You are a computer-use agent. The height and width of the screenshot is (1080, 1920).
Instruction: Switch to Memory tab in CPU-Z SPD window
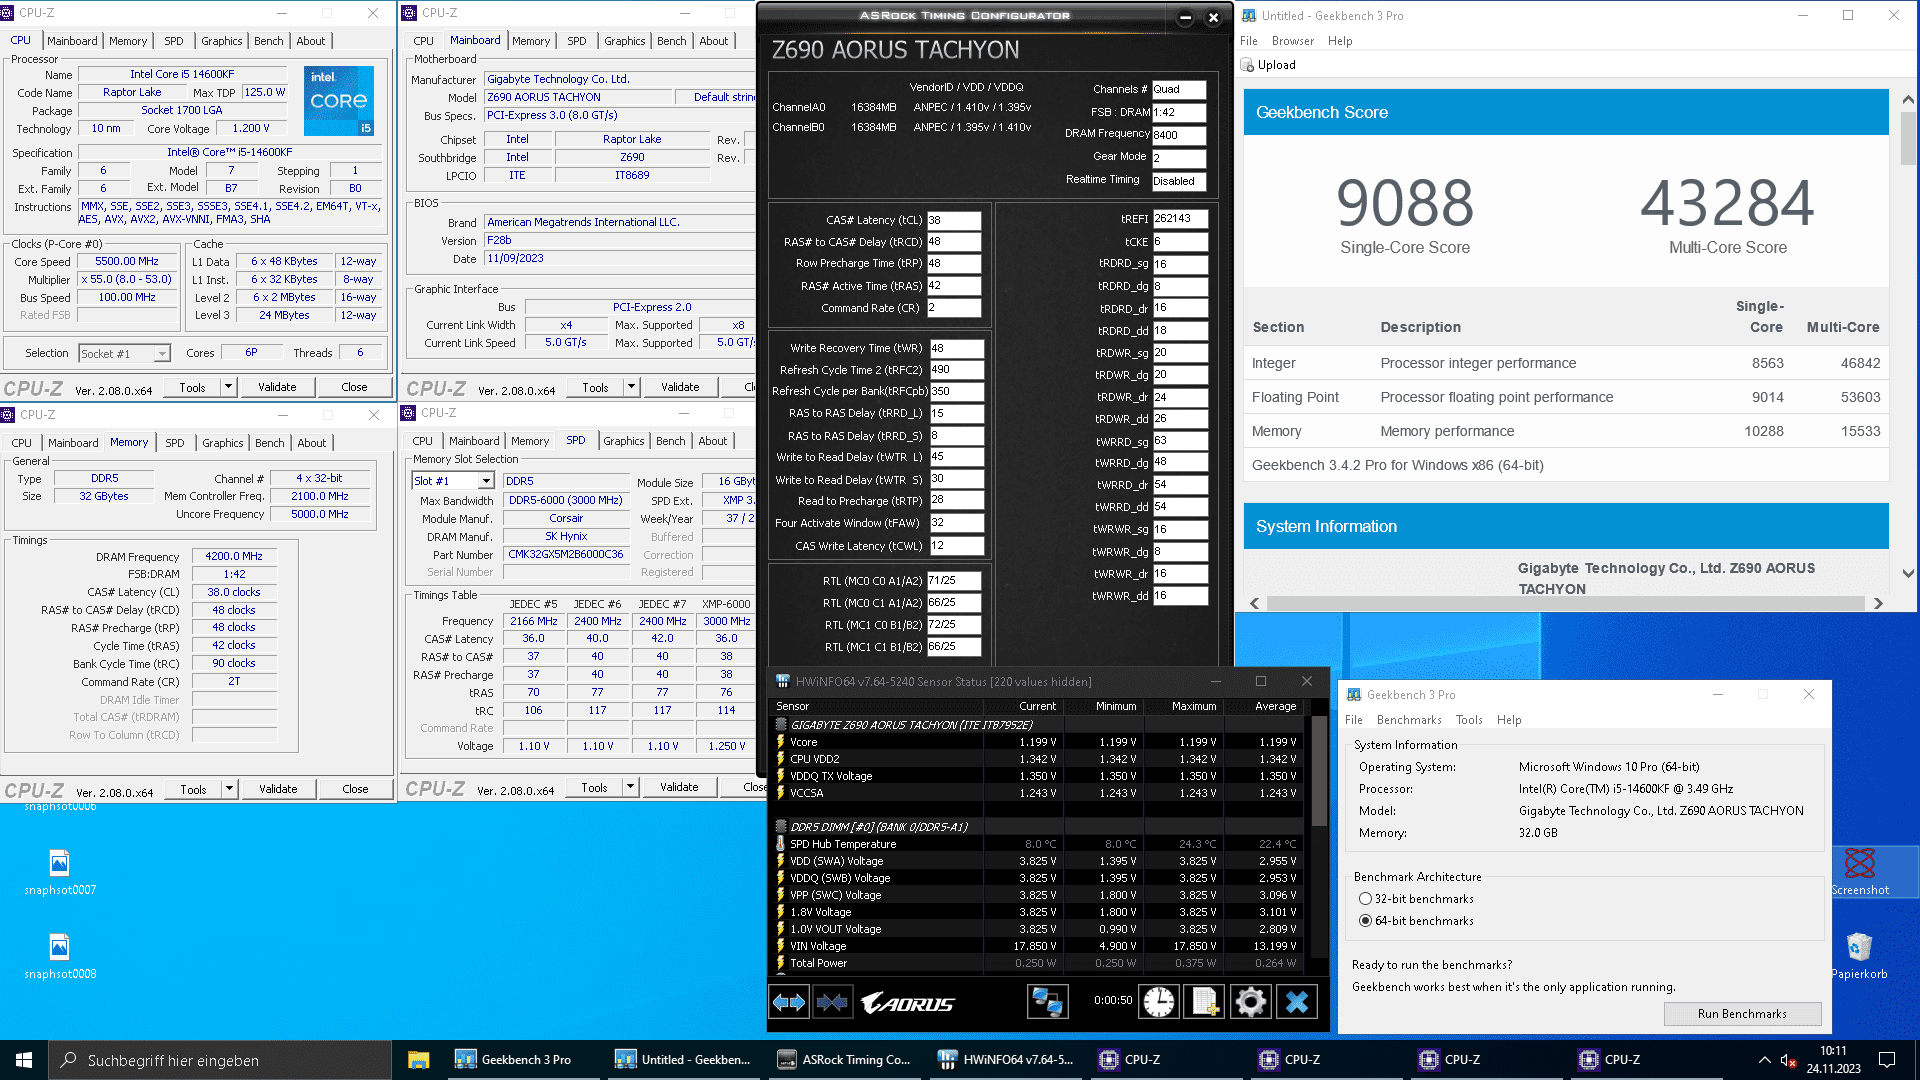(530, 441)
